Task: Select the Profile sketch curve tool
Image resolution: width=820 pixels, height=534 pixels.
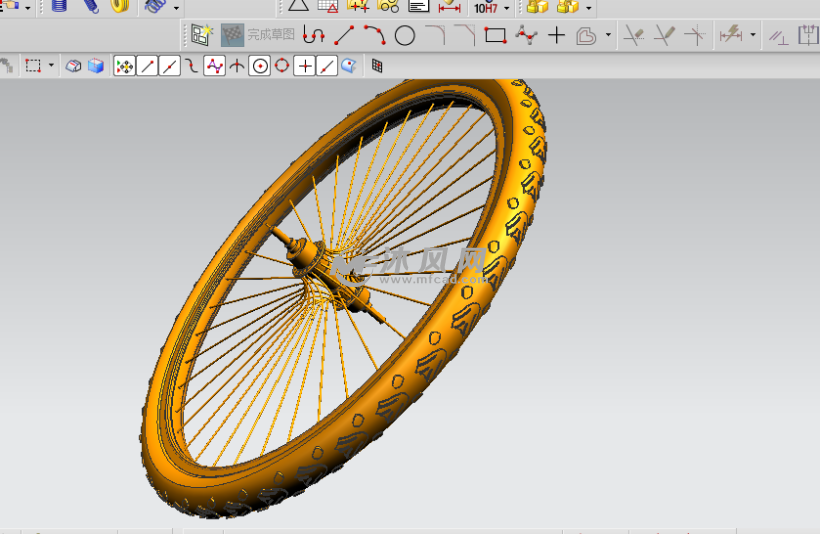Action: (314, 35)
